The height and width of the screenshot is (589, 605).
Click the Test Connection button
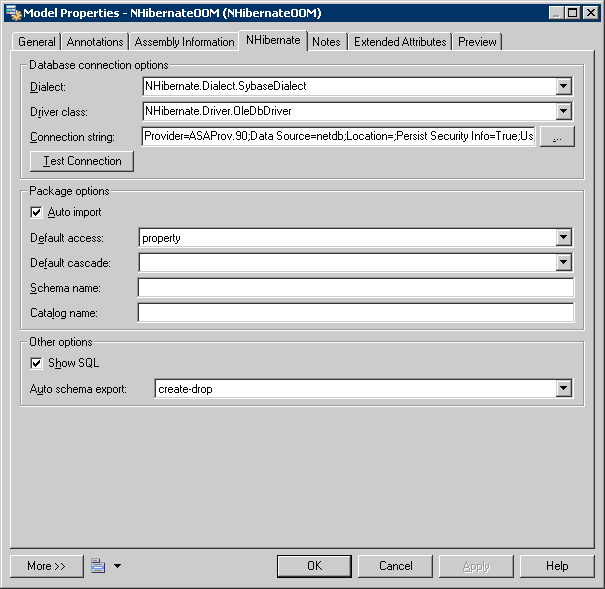pos(82,161)
